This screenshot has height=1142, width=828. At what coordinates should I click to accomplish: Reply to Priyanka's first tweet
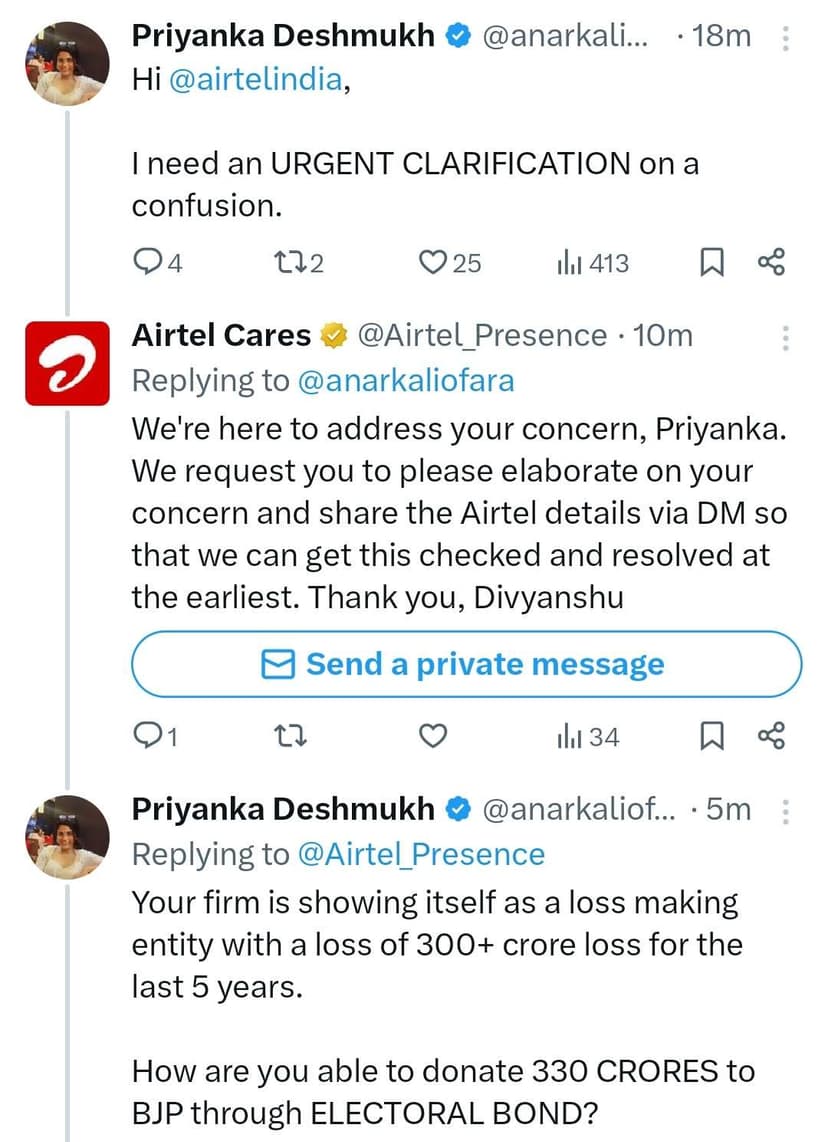pyautogui.click(x=148, y=263)
